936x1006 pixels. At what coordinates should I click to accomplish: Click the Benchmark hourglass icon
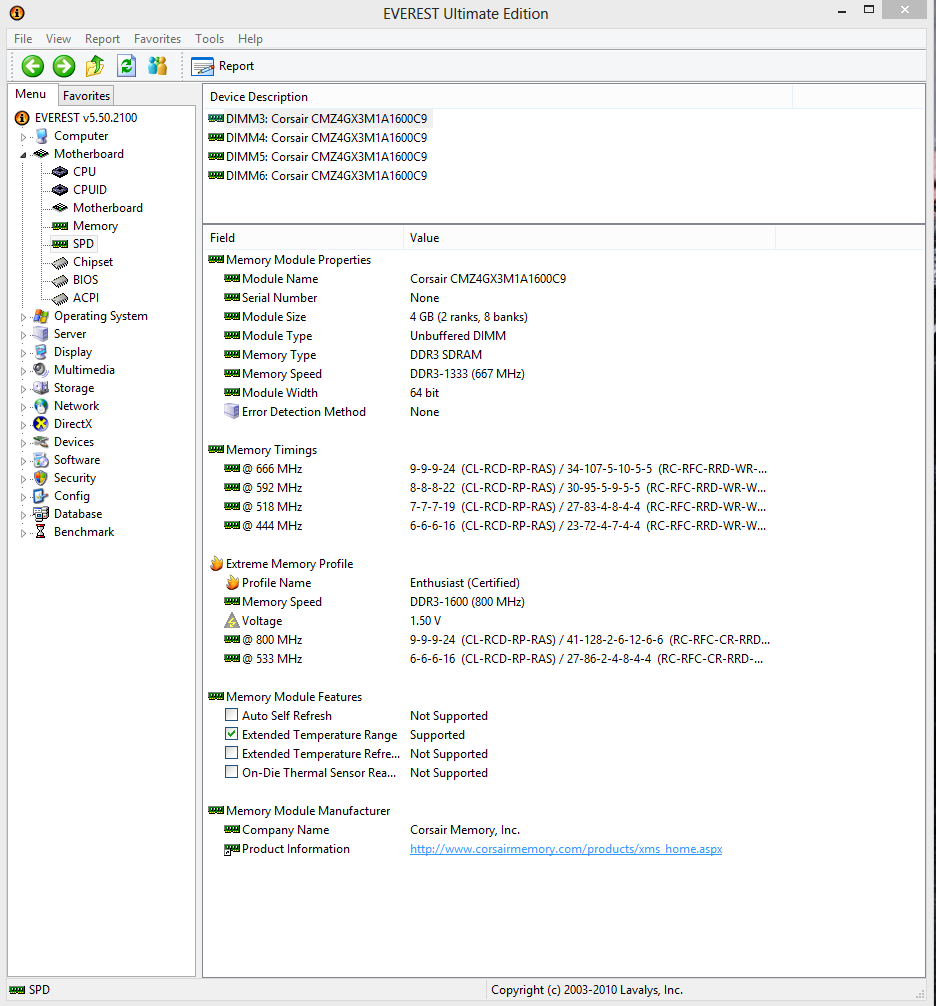tap(41, 532)
